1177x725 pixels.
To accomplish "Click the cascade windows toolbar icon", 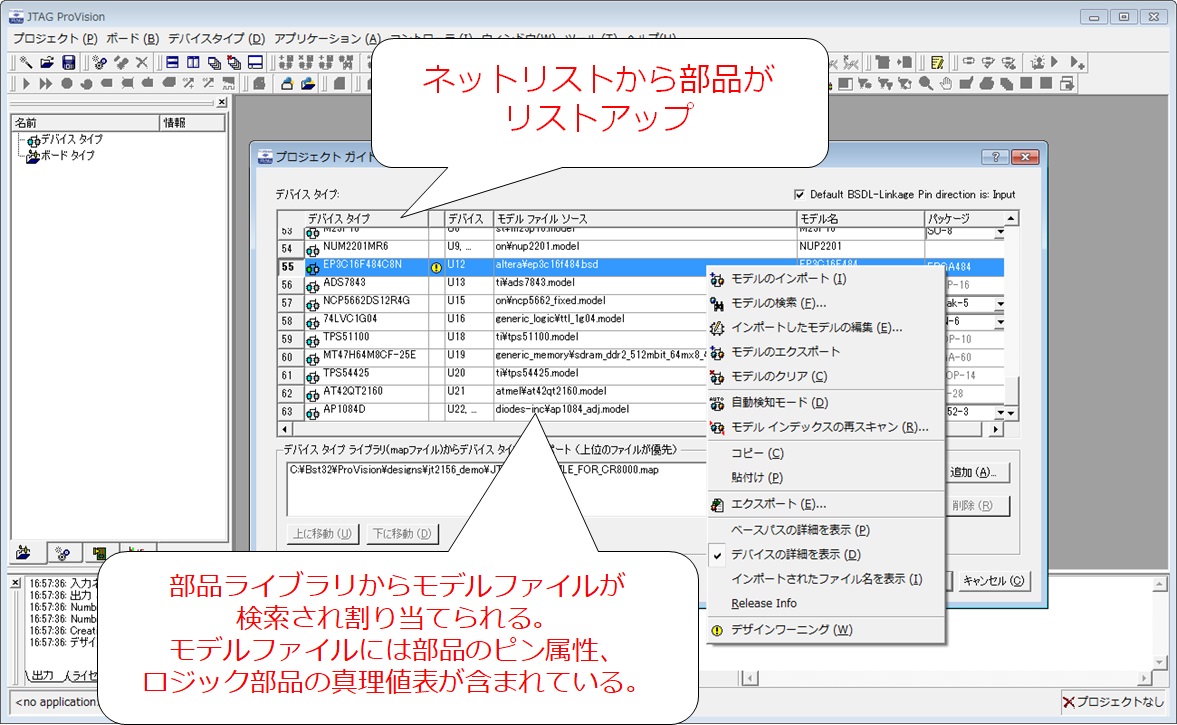I will (x=214, y=62).
